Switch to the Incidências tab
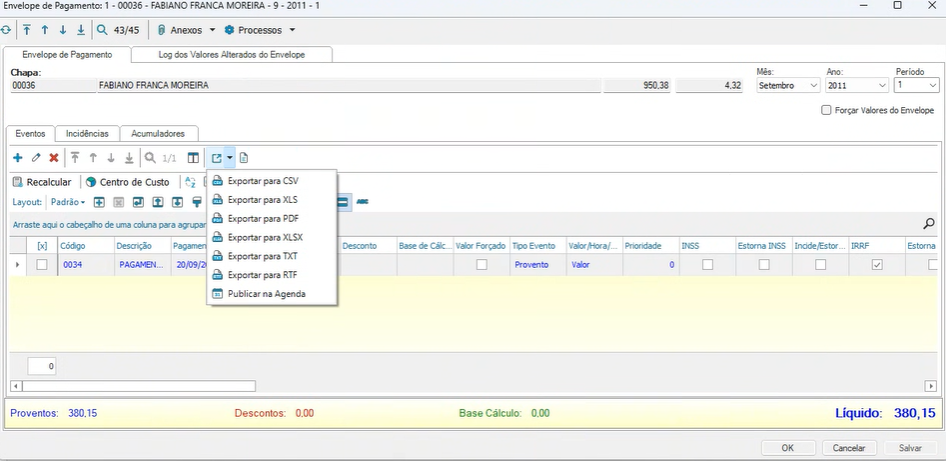Image resolution: width=946 pixels, height=461 pixels. click(87, 133)
